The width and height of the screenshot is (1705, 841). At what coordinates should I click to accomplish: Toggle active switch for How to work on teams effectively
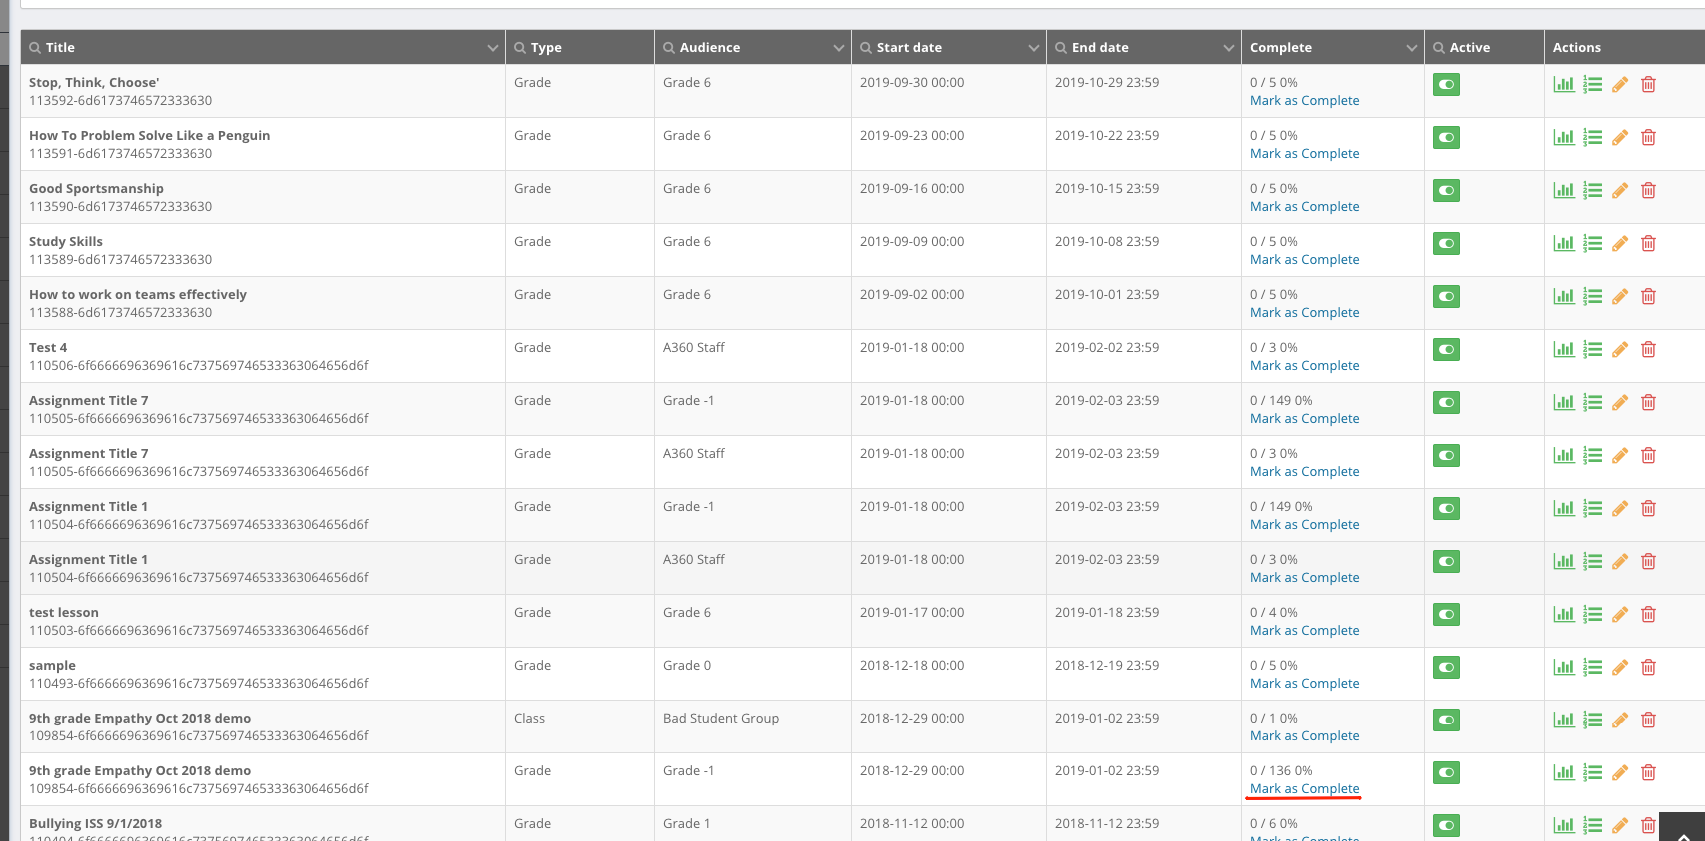tap(1446, 297)
